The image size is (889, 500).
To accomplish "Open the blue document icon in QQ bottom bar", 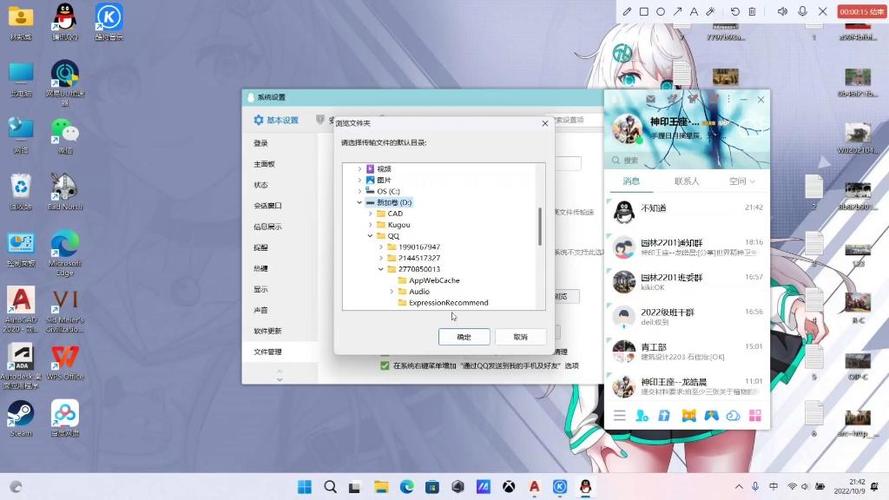I will point(664,416).
